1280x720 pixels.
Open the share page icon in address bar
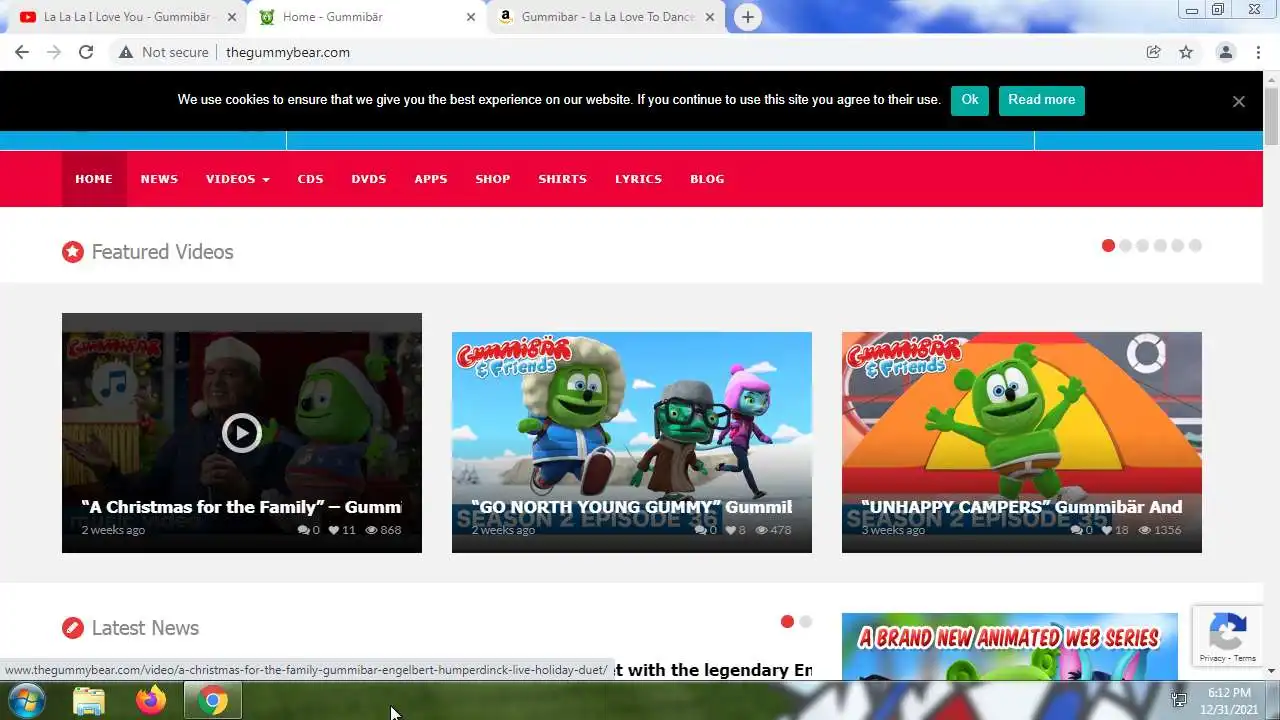1153,52
